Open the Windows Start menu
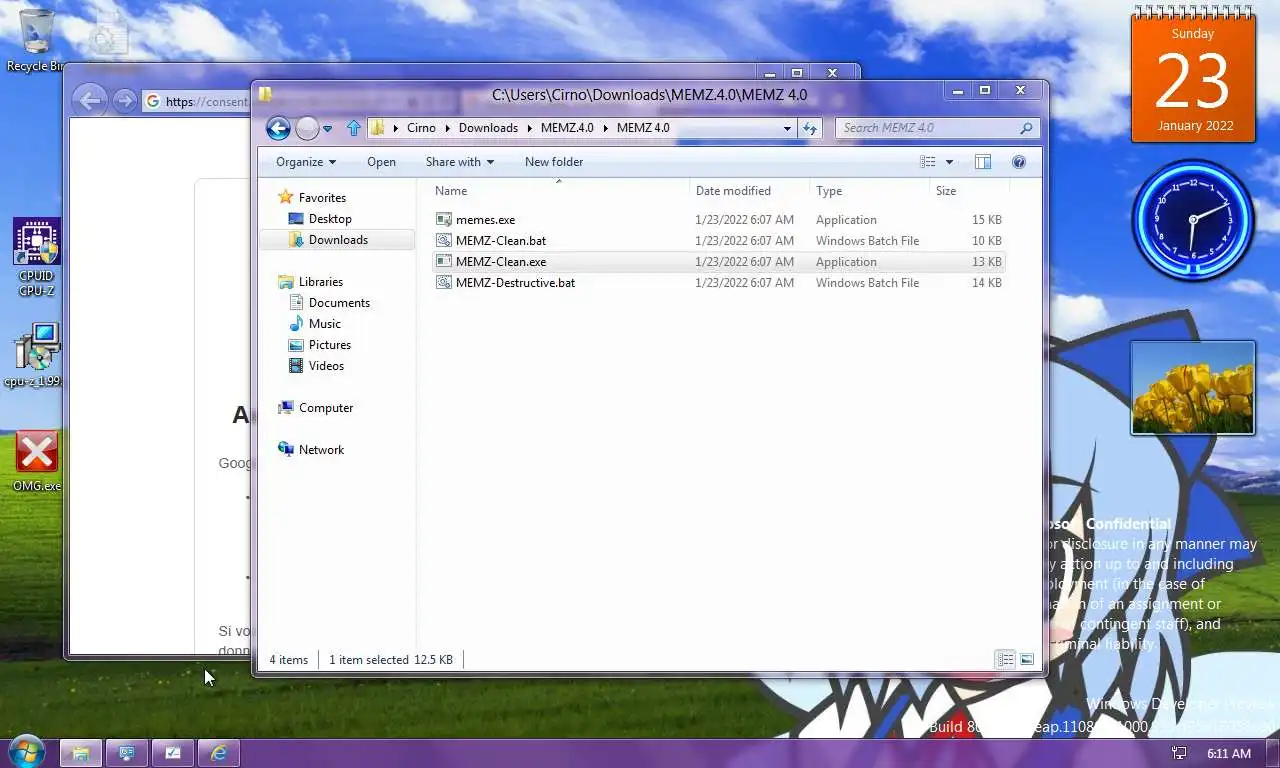Image resolution: width=1280 pixels, height=768 pixels. [26, 752]
